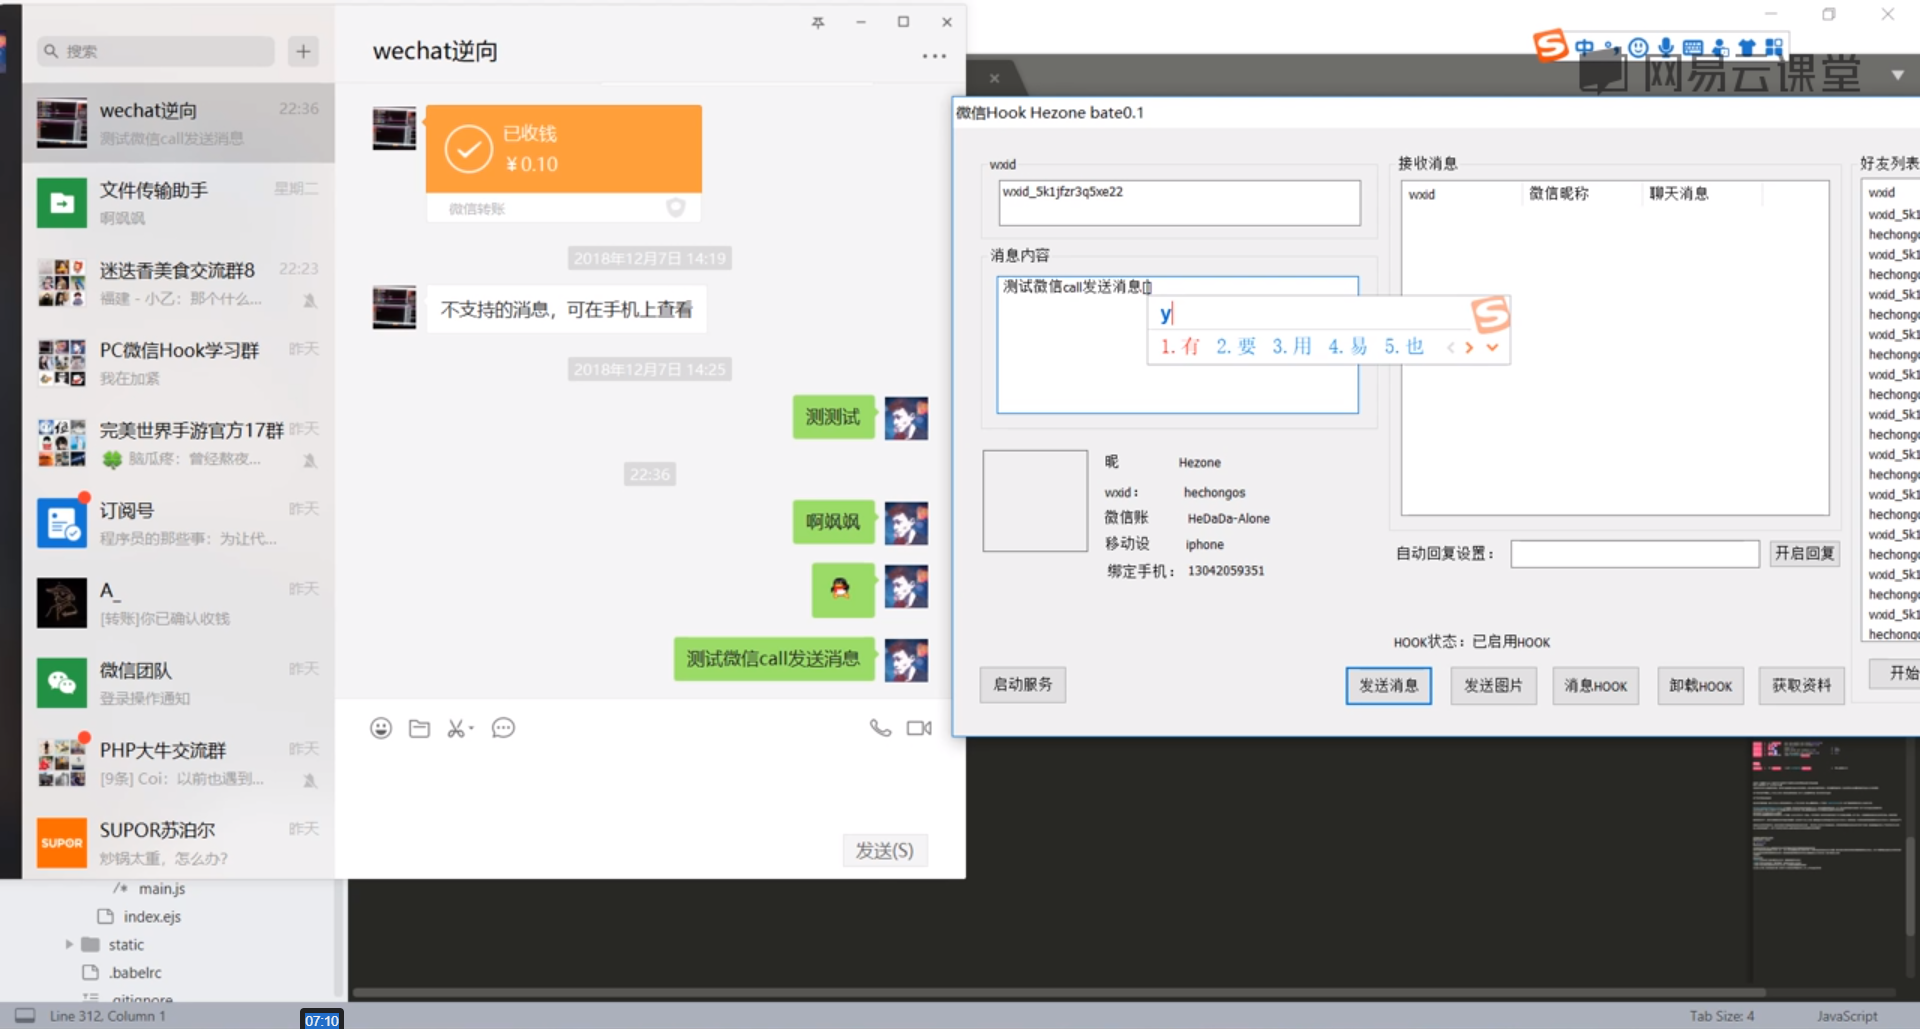Open the PHP大牛交流群 chat

coord(179,763)
